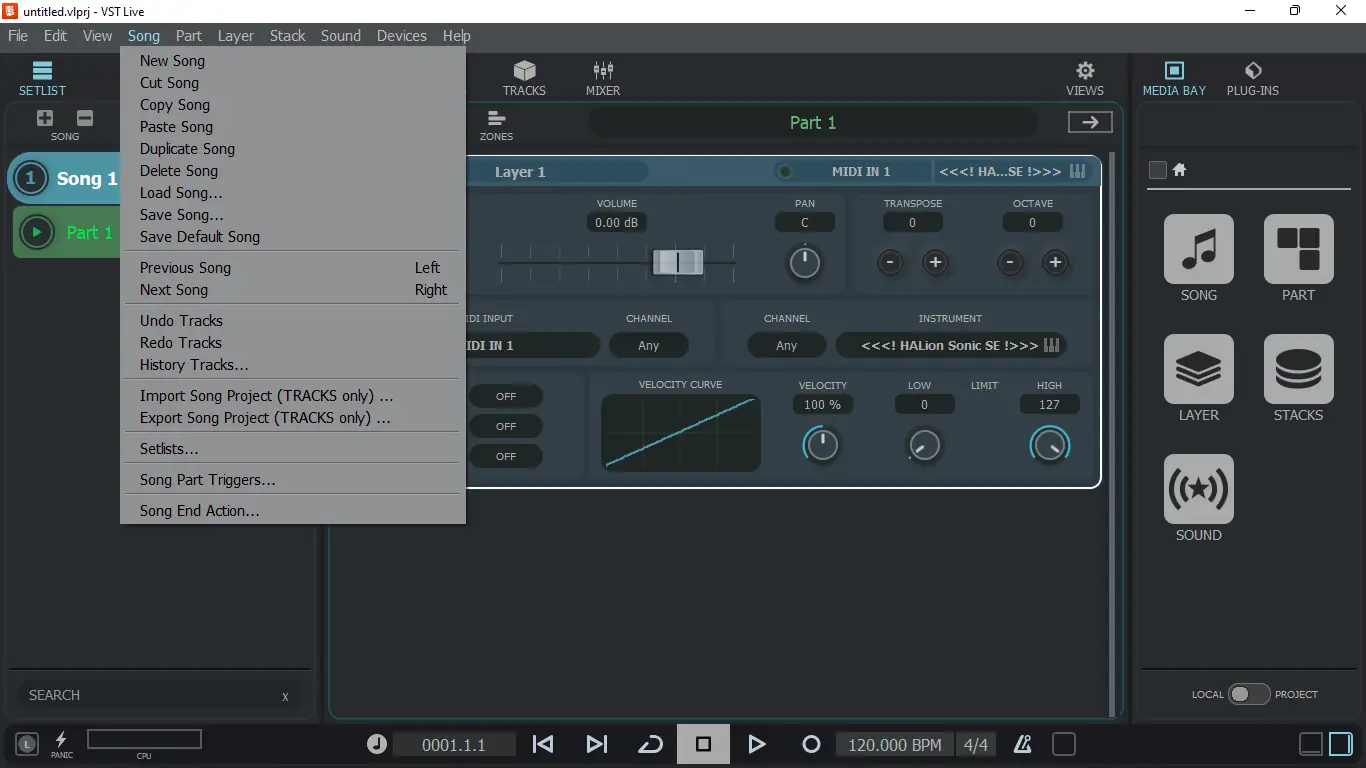1366x768 pixels.
Task: Open the MIDI input channel Any dropdown
Action: coord(649,345)
